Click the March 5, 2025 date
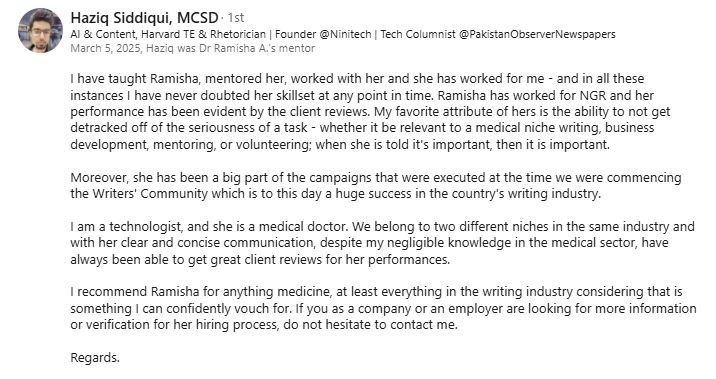The height and width of the screenshot is (379, 716). coord(105,48)
